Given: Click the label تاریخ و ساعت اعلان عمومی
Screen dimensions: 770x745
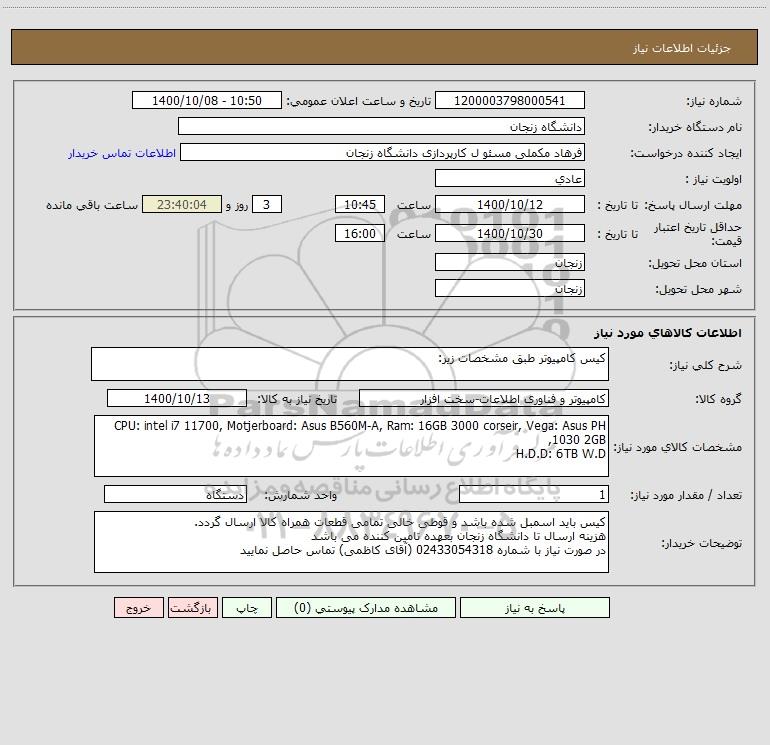Looking at the screenshot, I should pyautogui.click(x=359, y=101).
